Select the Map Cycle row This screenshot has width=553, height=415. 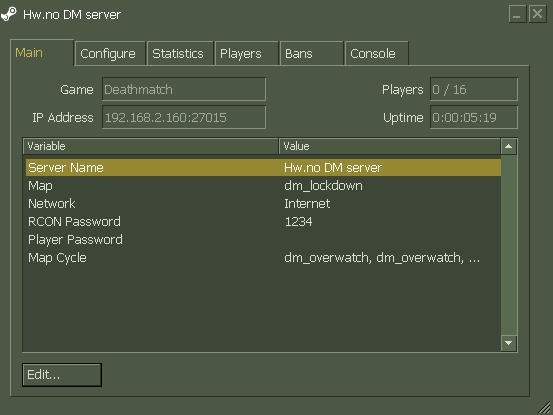click(x=263, y=258)
